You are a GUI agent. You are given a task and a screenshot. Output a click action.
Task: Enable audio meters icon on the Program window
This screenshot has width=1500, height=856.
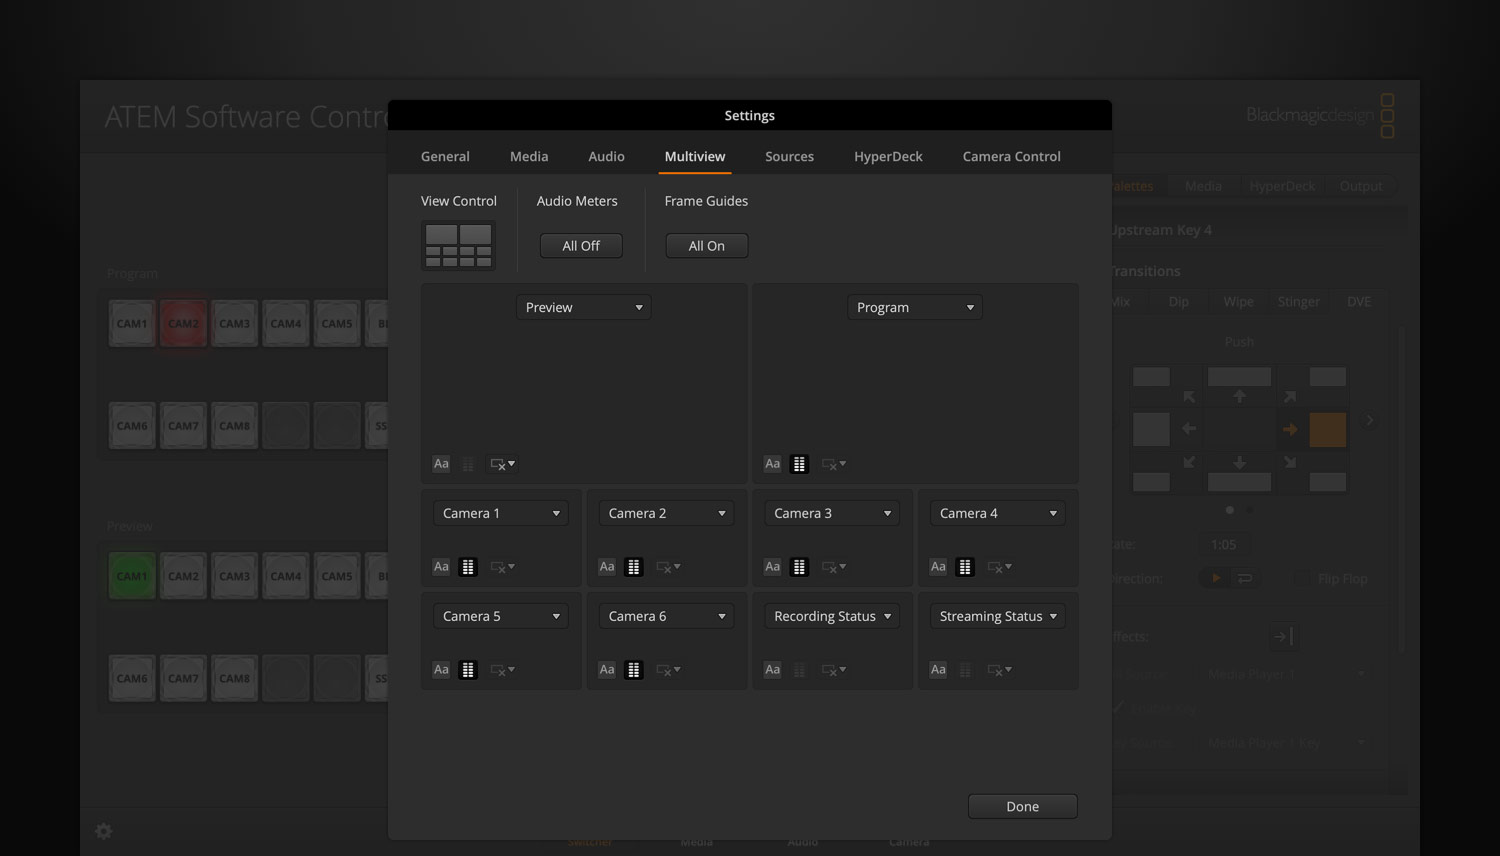pos(799,463)
